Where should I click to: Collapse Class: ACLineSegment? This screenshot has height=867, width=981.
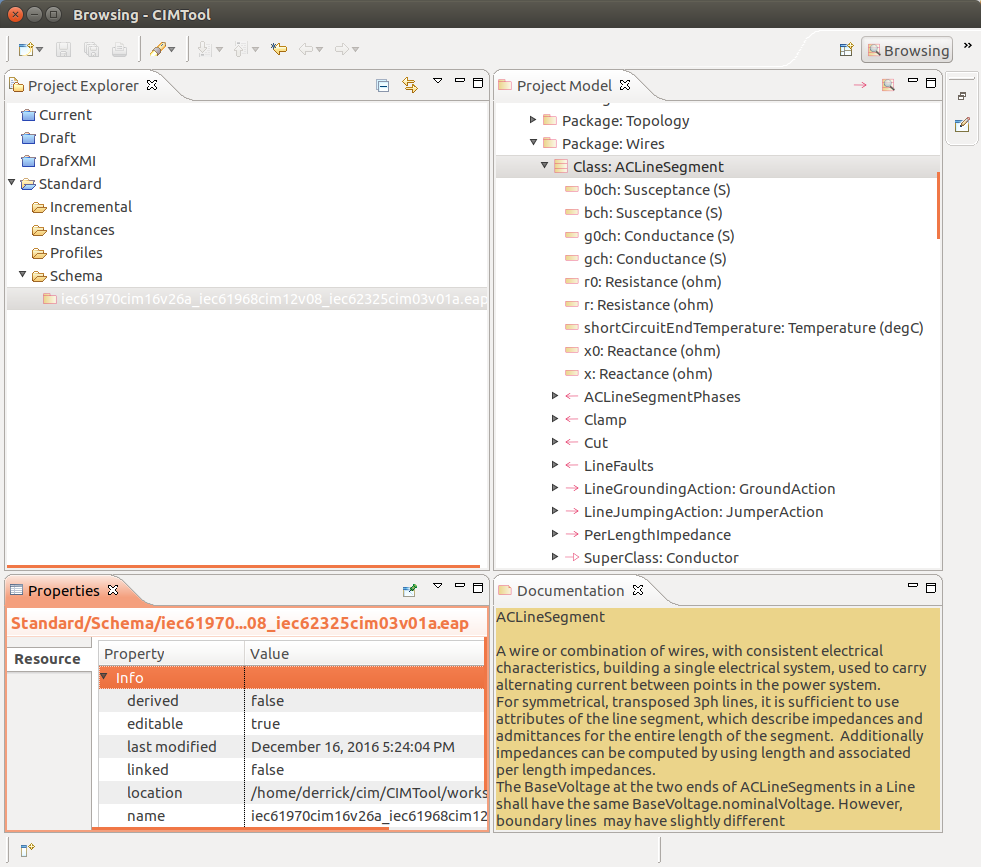click(544, 166)
